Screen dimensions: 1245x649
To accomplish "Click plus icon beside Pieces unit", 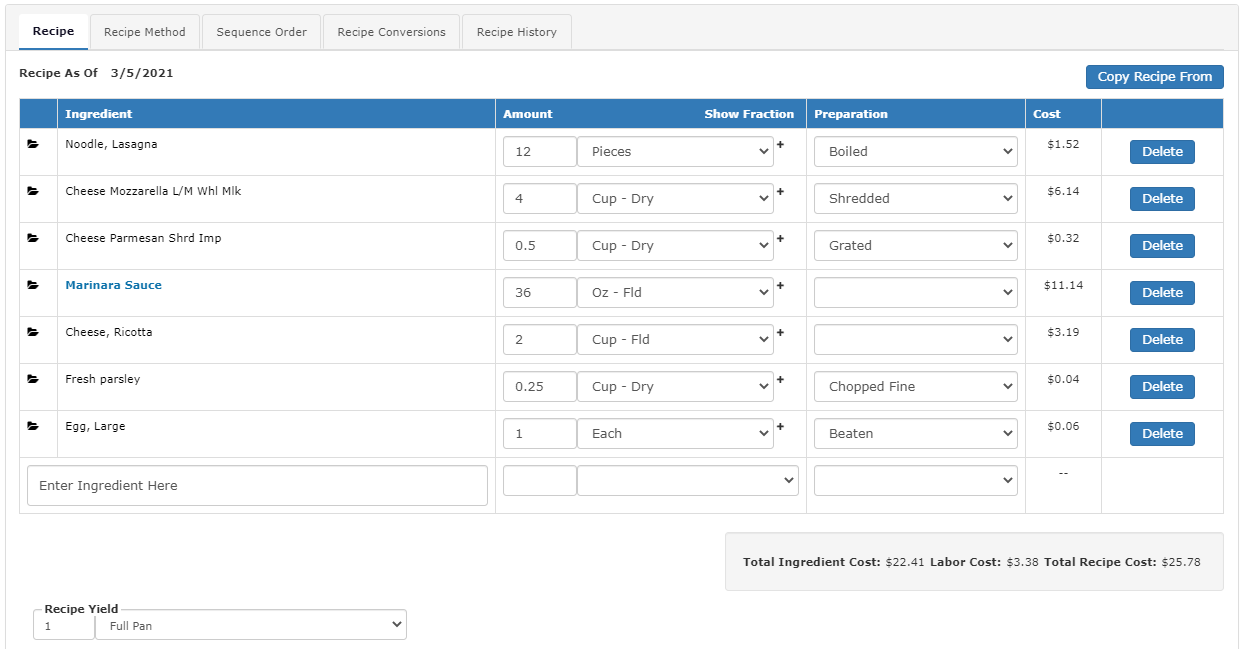I will [x=780, y=145].
